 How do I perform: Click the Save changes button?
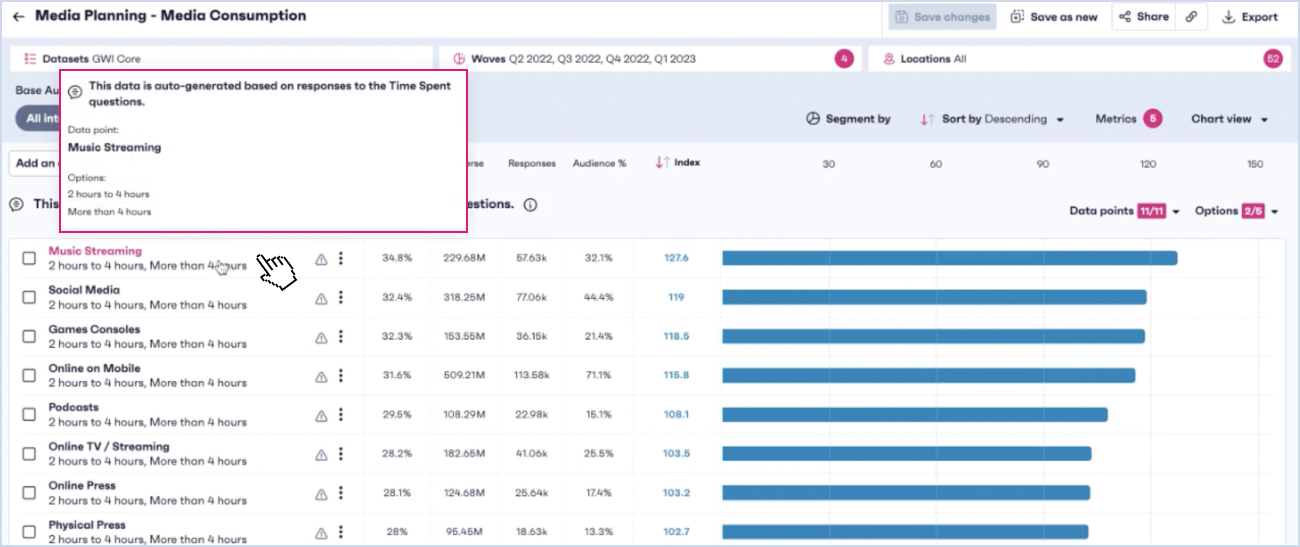pos(942,17)
